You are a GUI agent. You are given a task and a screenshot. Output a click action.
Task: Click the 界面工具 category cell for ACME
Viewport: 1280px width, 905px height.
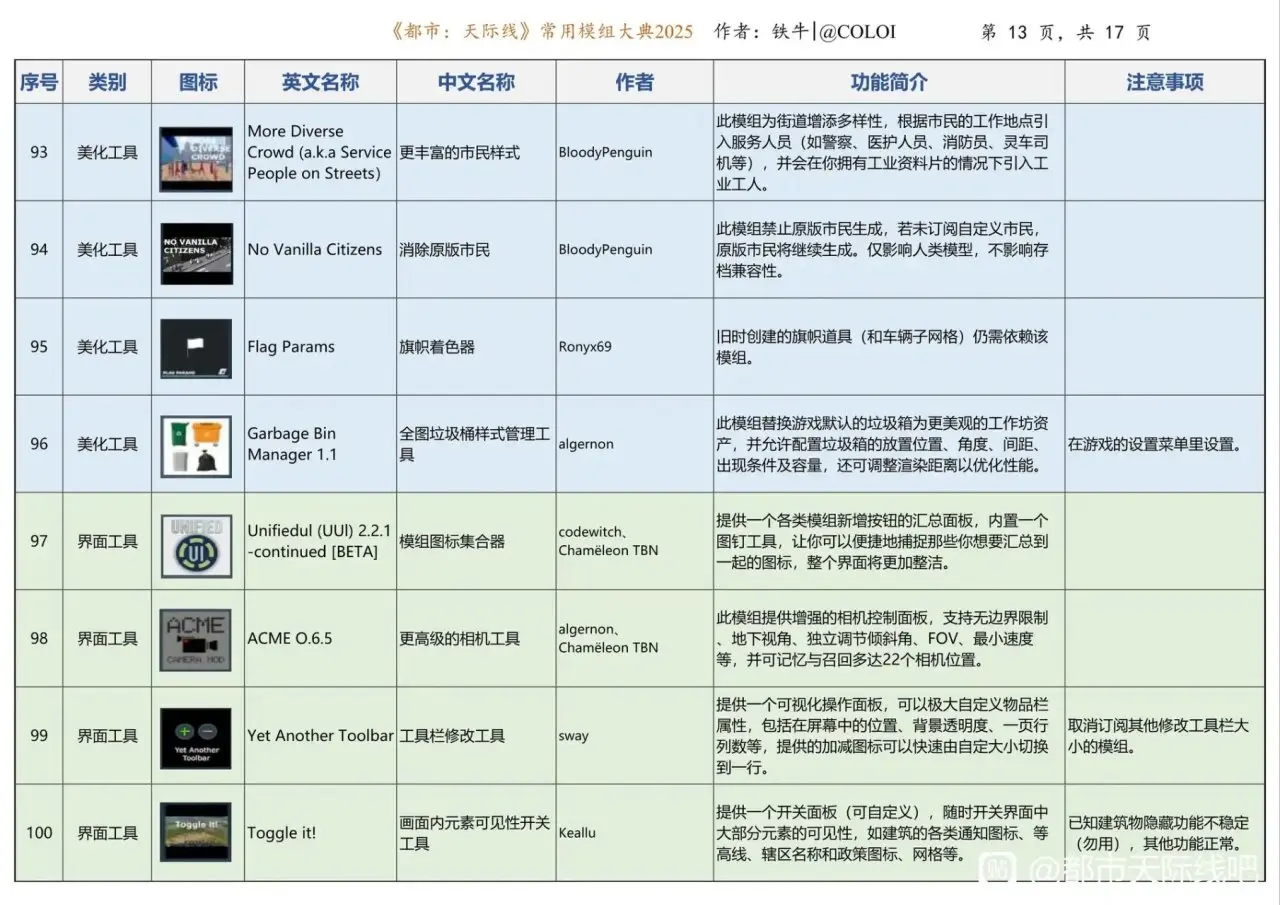coord(107,638)
